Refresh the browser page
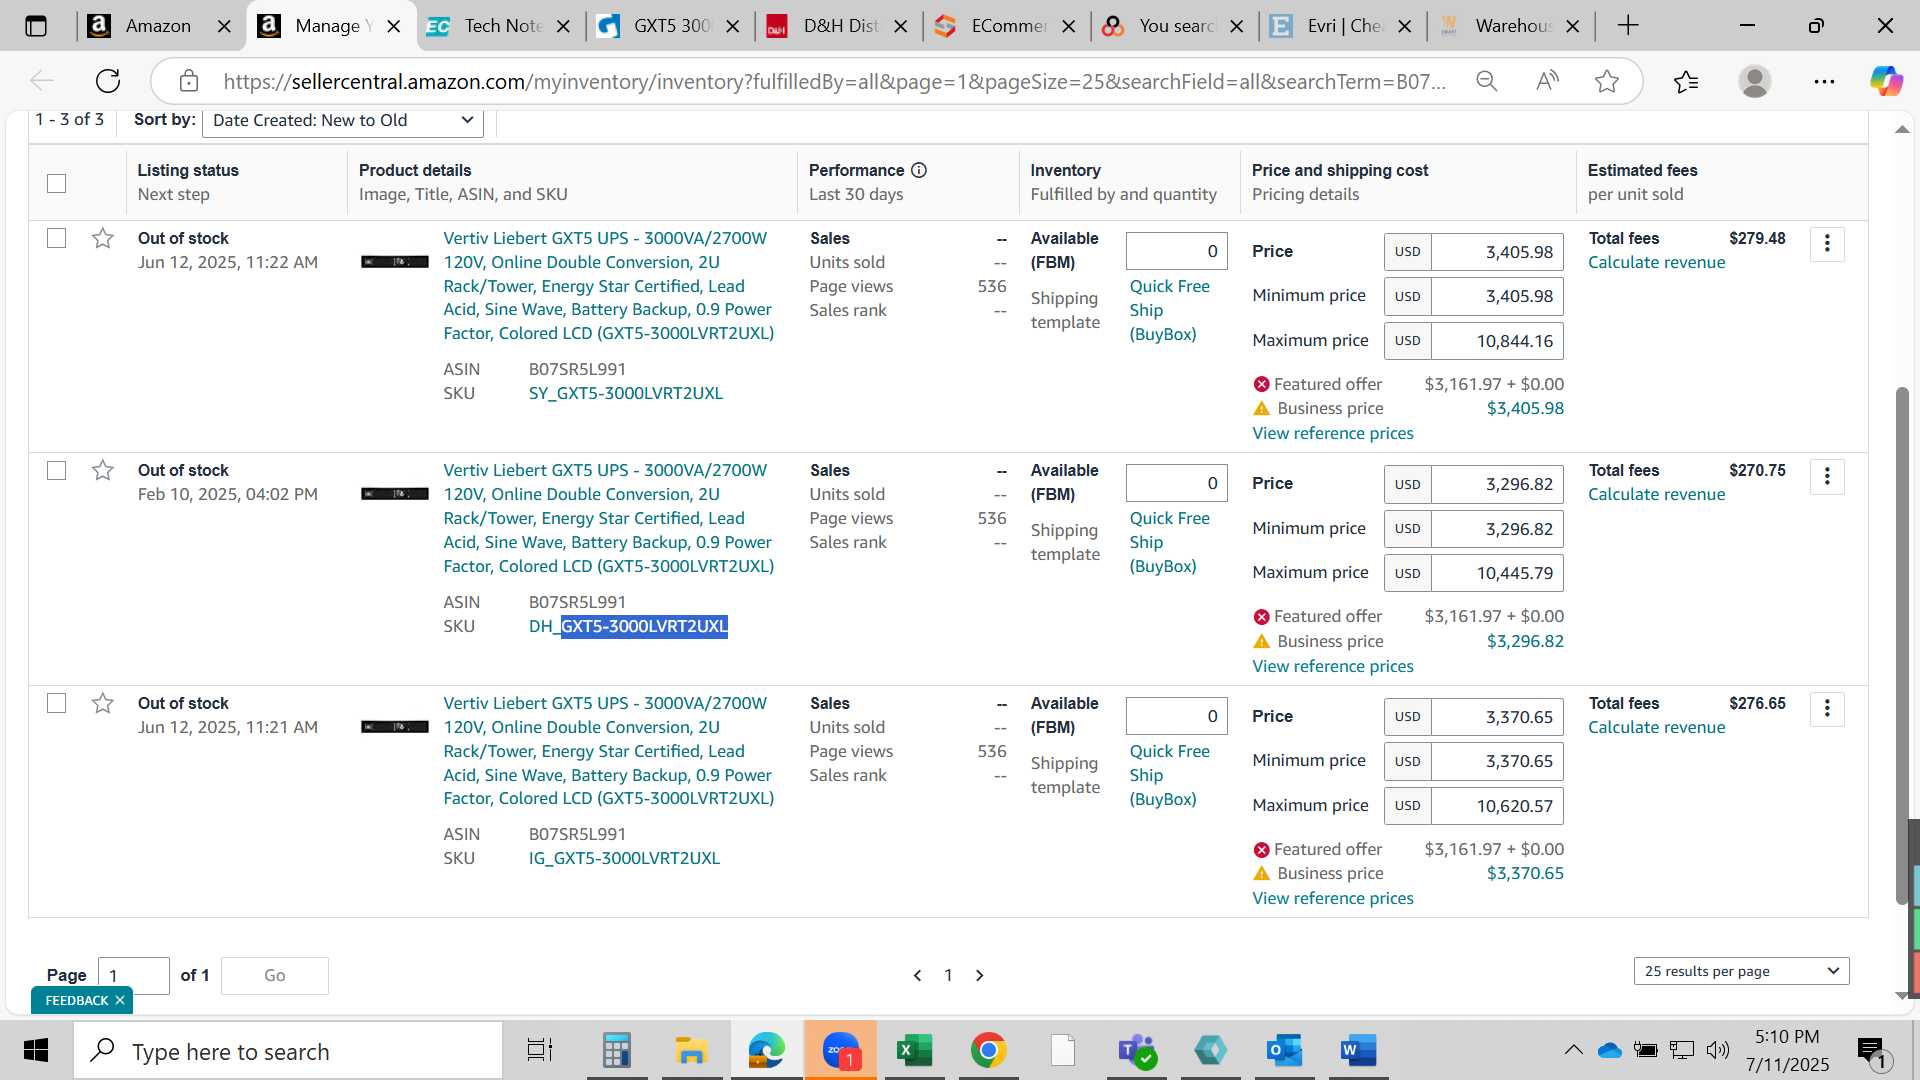The width and height of the screenshot is (1920, 1080). pos(108,81)
